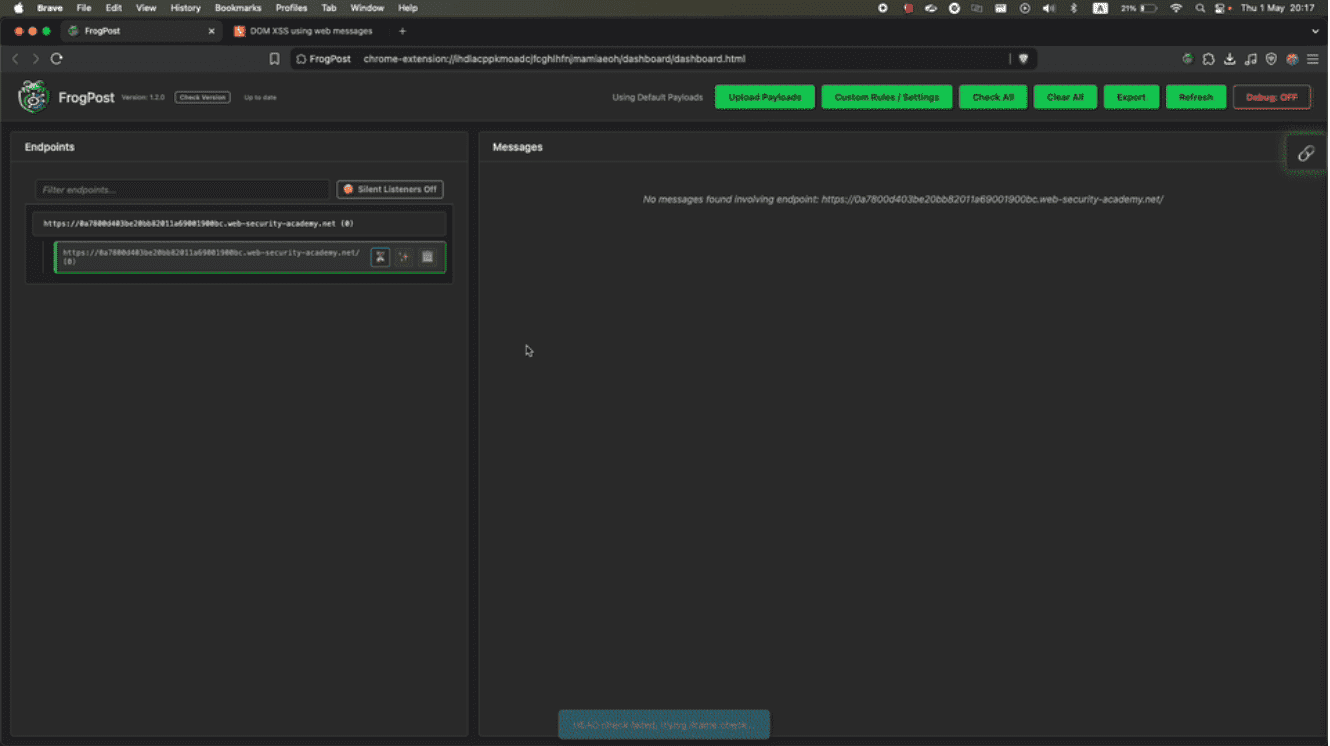Open the browser downloads icon
The image size is (1330, 746).
point(1230,59)
